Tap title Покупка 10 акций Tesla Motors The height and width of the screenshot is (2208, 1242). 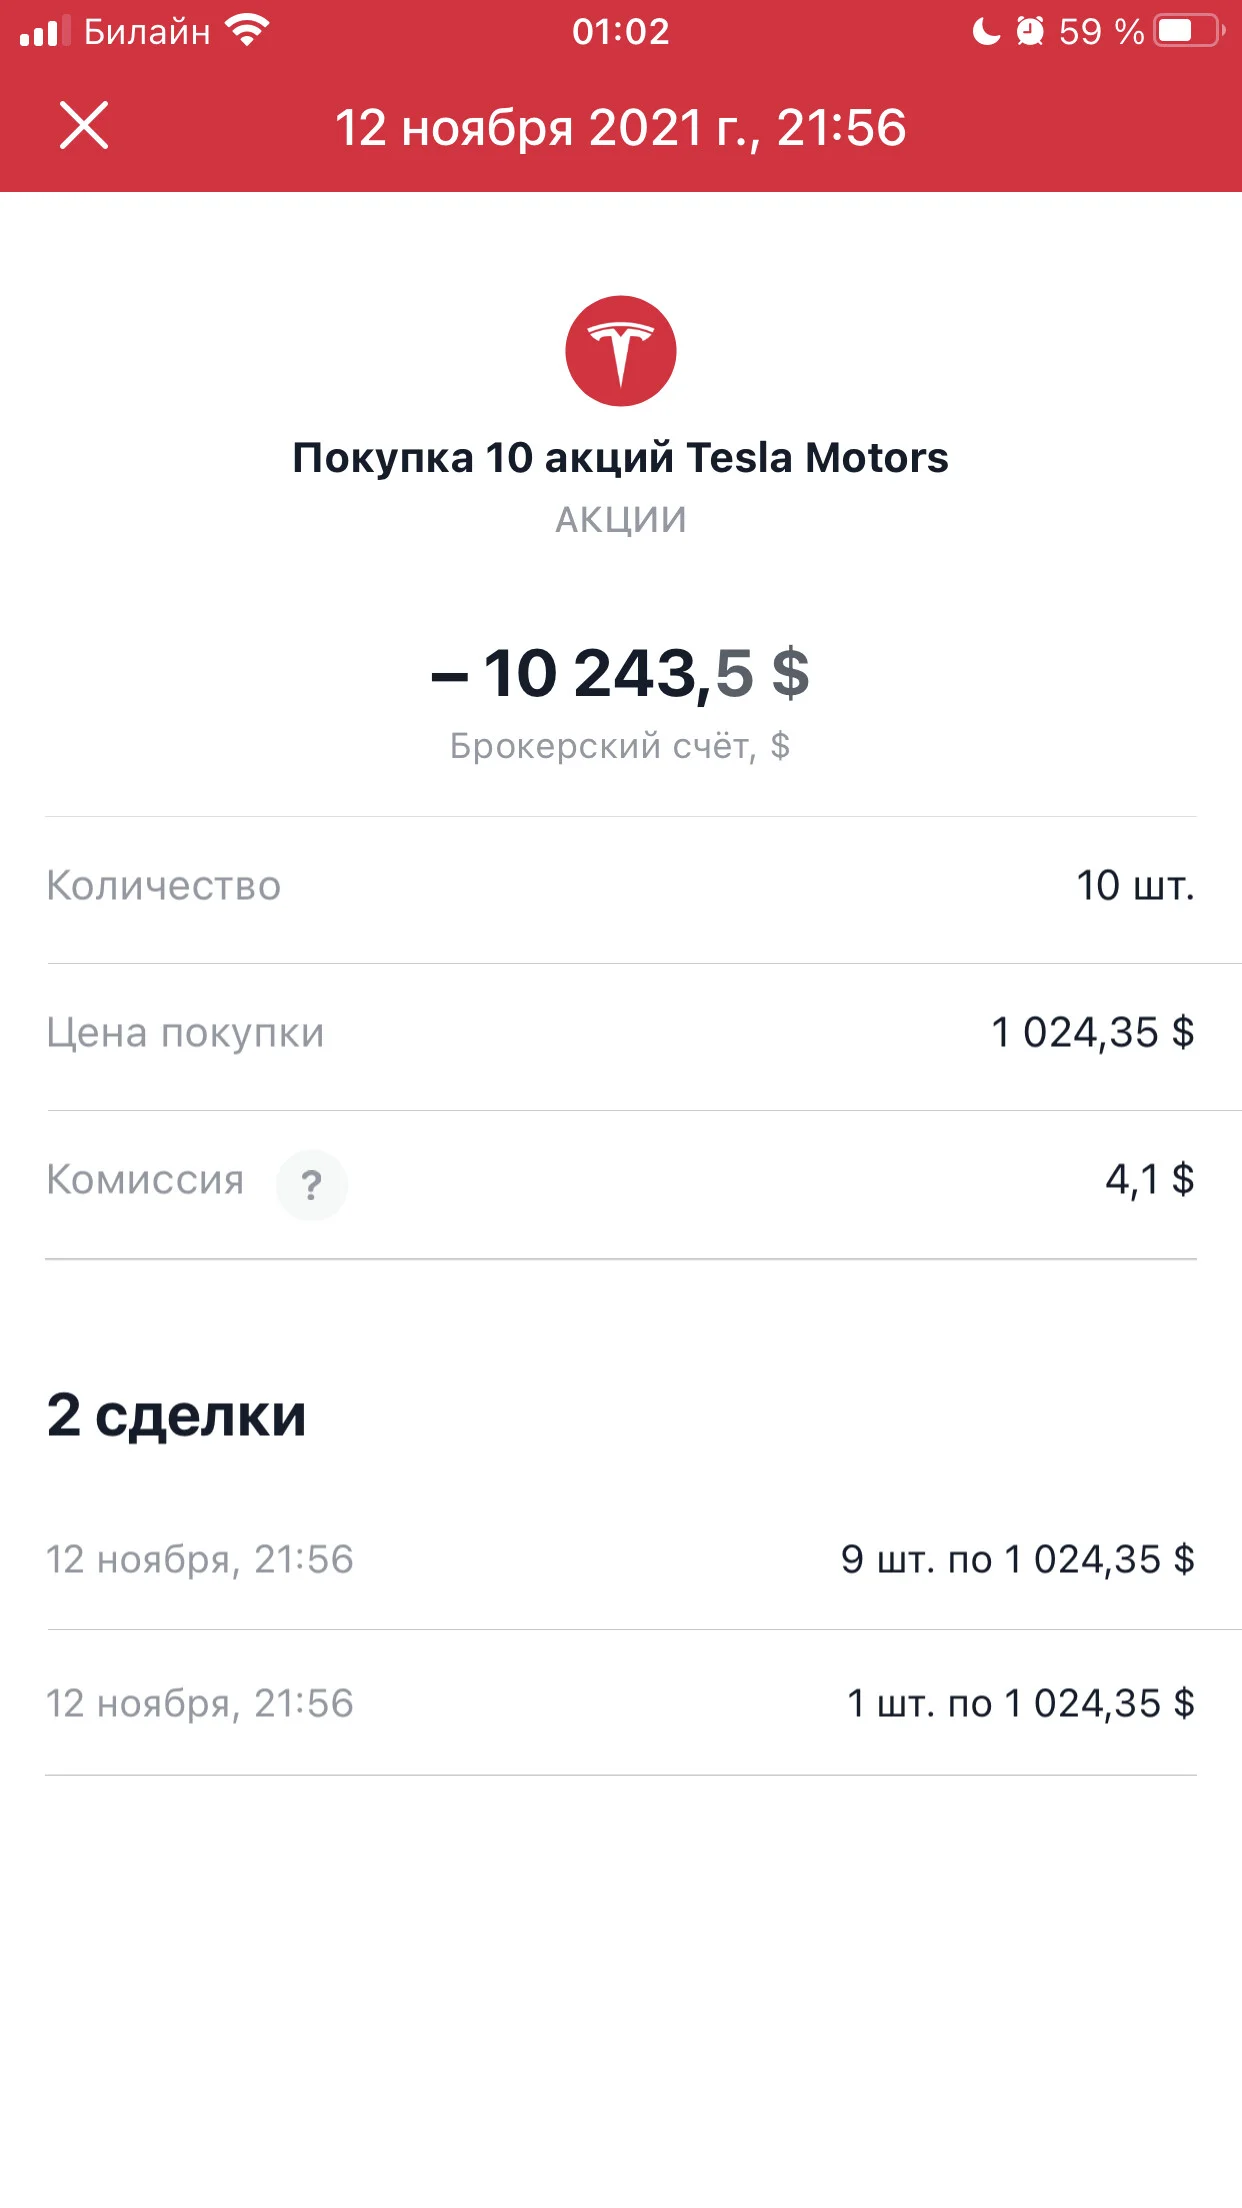click(621, 458)
